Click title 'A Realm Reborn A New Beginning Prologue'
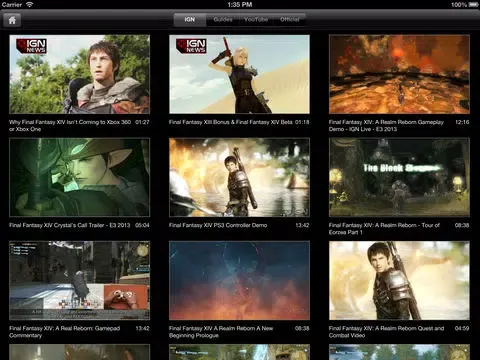The height and width of the screenshot is (360, 480). [x=221, y=332]
